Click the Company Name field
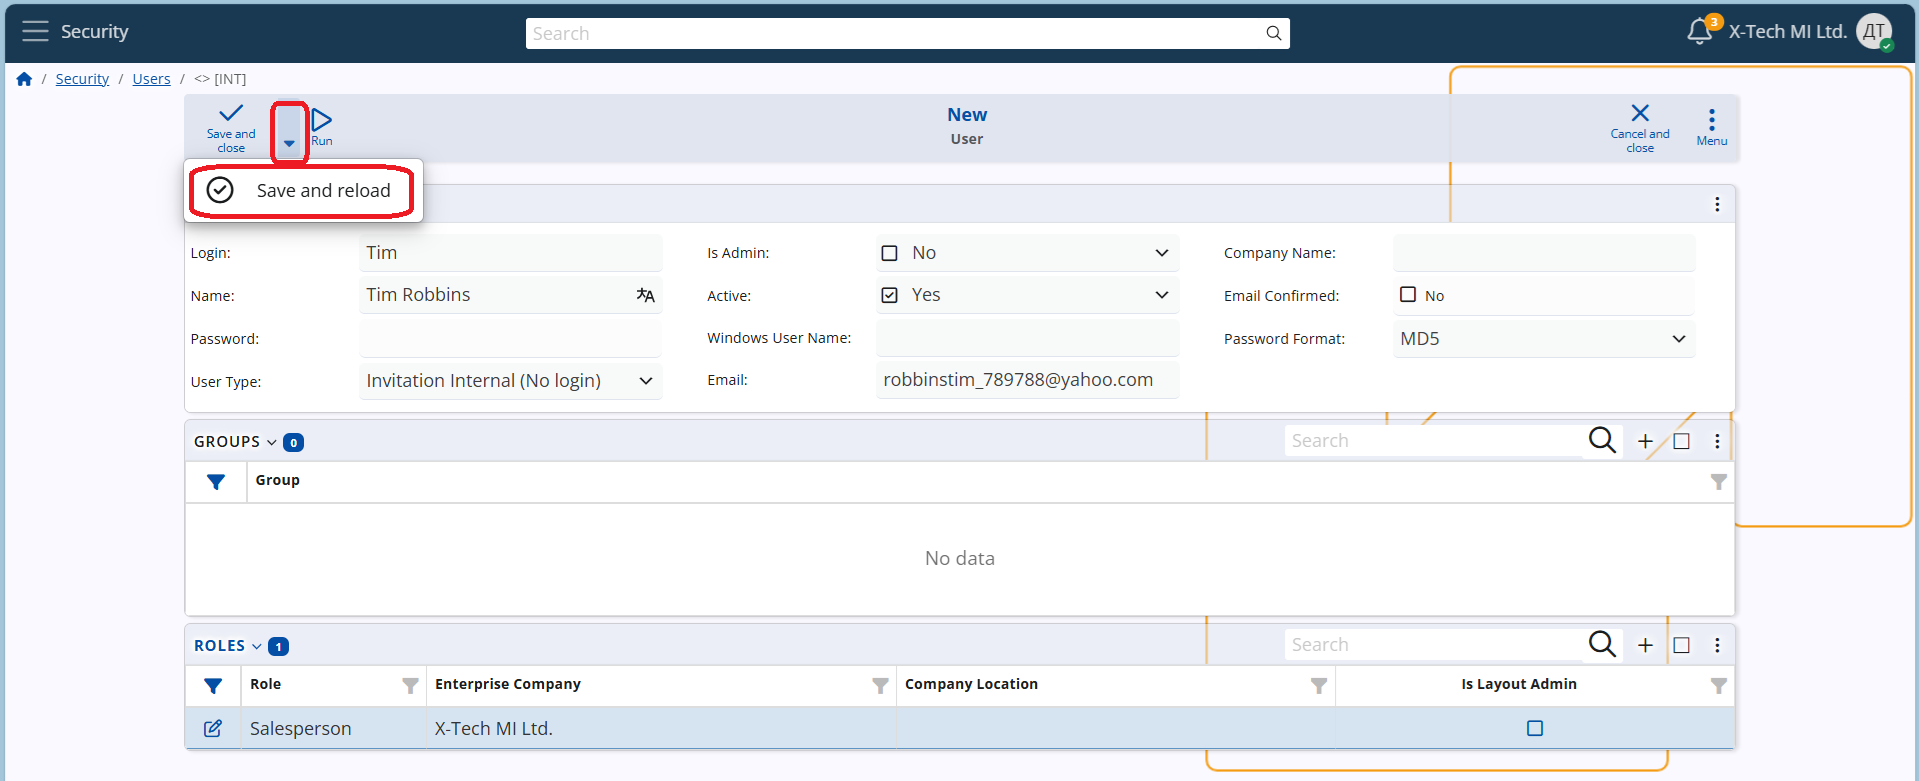Viewport: 1919px width, 781px height. point(1544,253)
